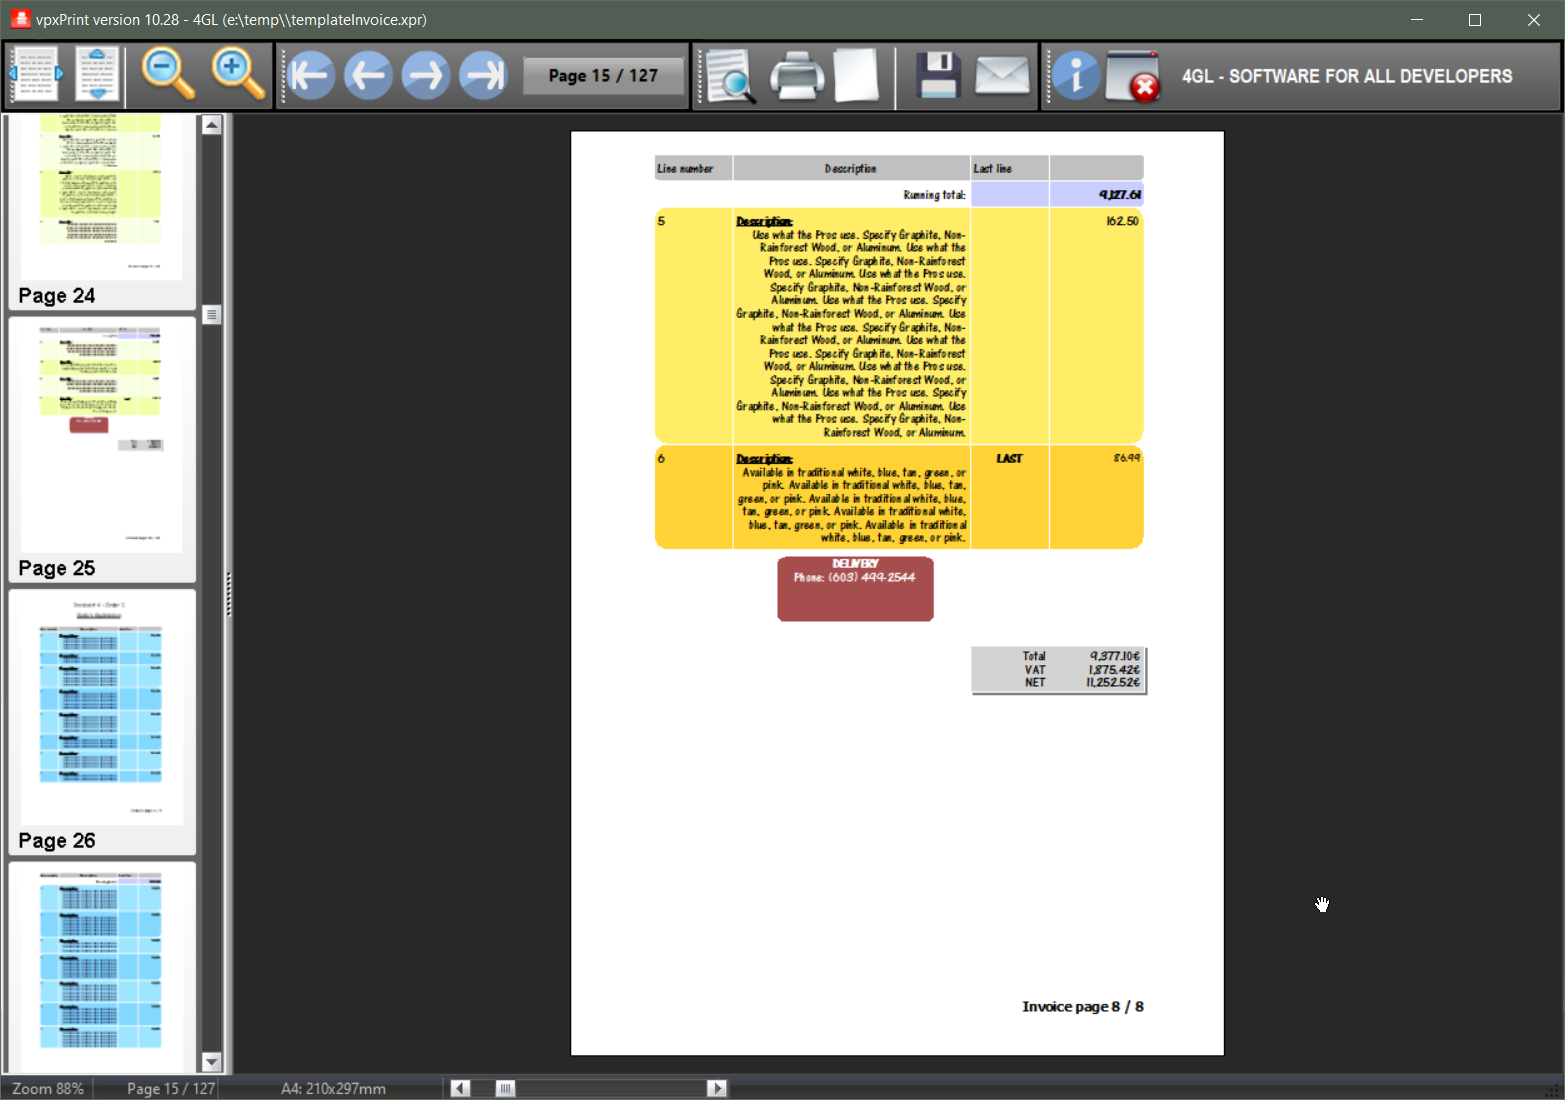
Task: Zoom in with the plus magnifier
Action: 238,75
